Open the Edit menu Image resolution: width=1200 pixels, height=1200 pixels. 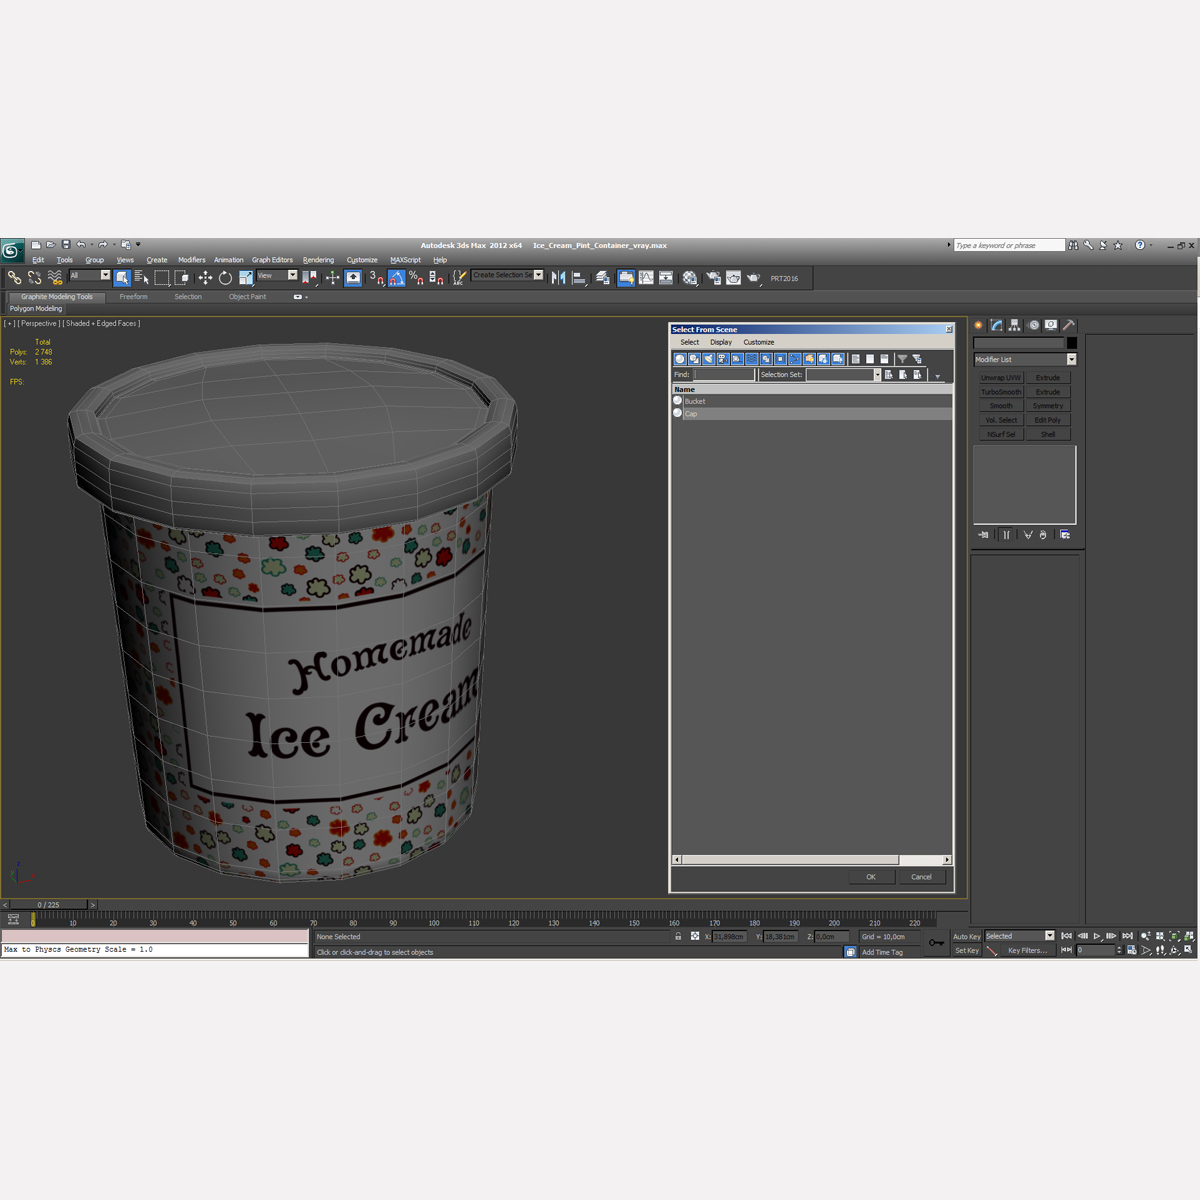38,260
